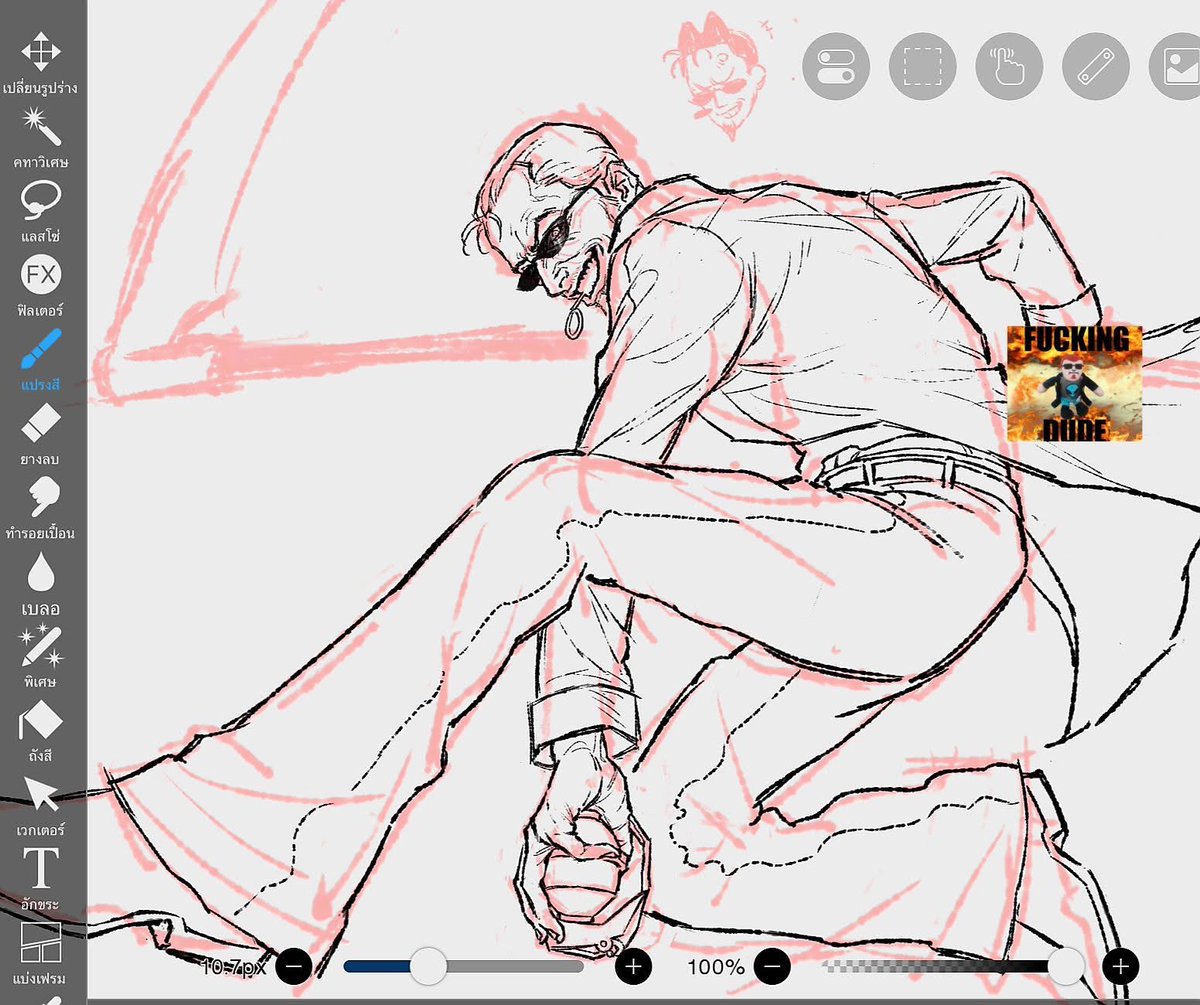Select the Eraser tool (ยางลบ)

(41, 433)
